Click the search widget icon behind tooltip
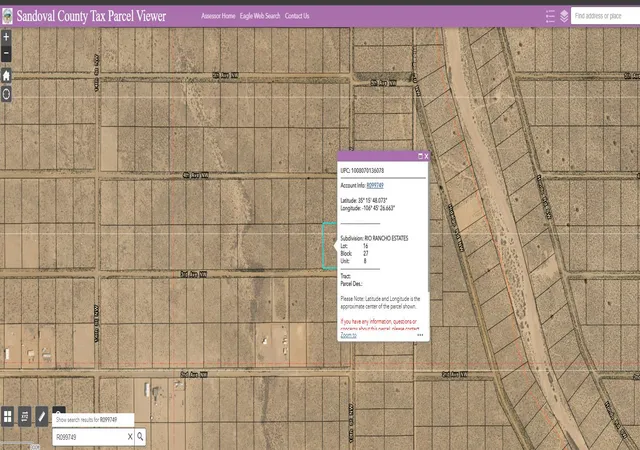 tap(59, 410)
